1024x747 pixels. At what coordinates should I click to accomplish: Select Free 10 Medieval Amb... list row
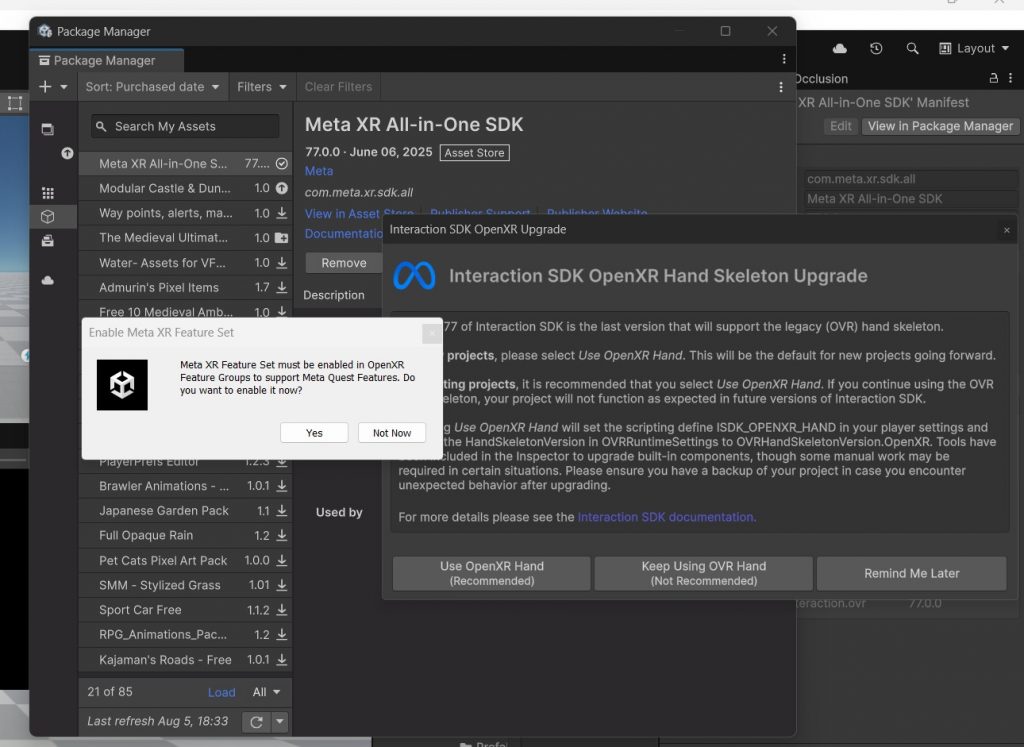(x=185, y=311)
